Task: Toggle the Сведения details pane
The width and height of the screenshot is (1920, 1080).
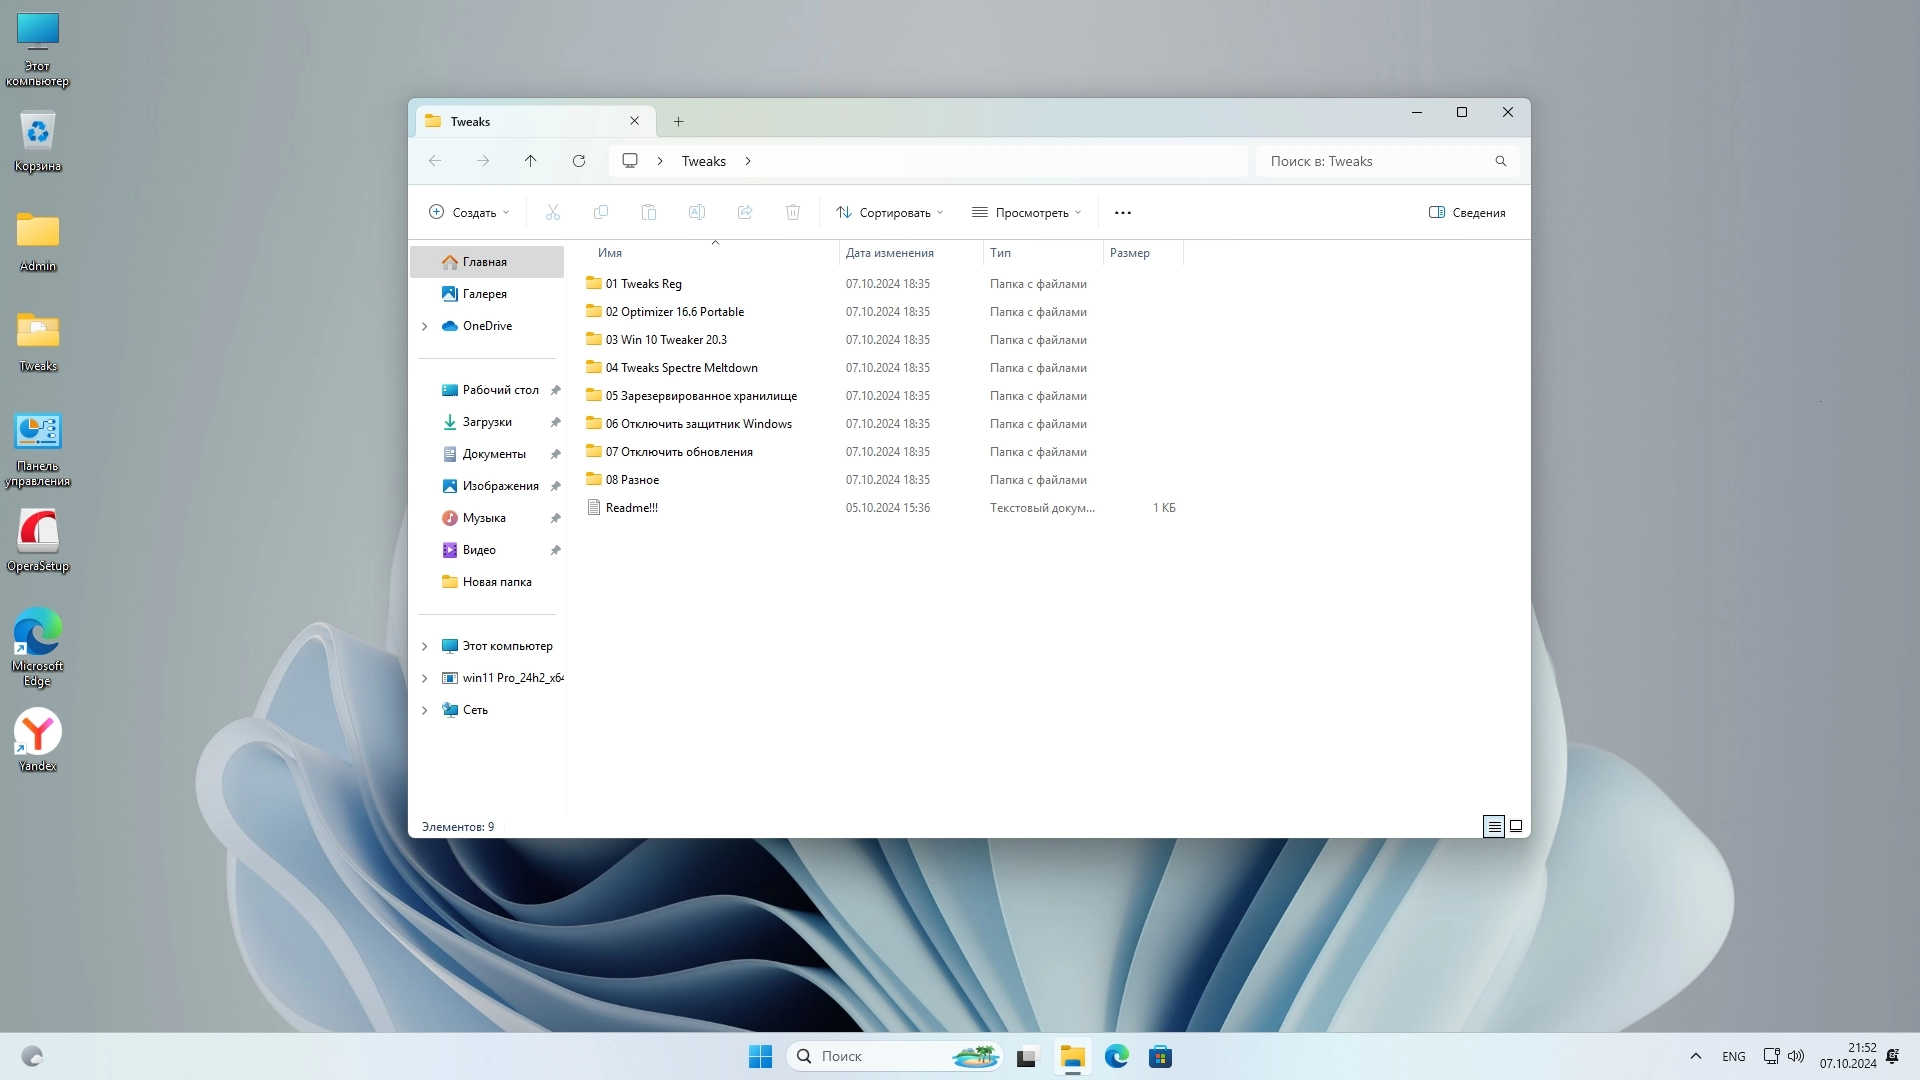Action: click(x=1467, y=213)
